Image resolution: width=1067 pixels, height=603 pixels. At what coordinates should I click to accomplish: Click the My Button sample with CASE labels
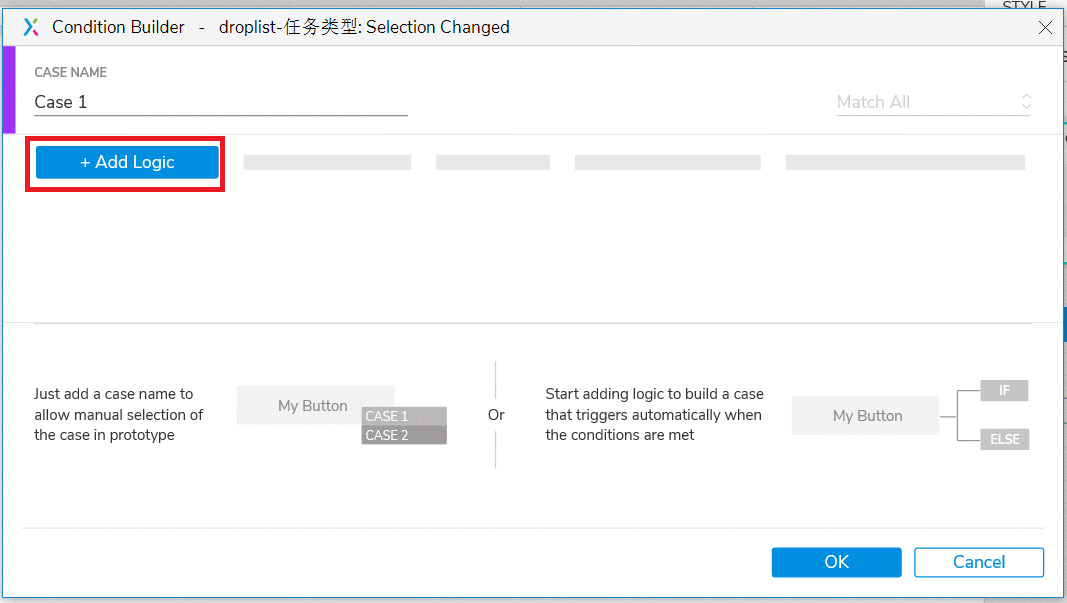click(x=315, y=406)
